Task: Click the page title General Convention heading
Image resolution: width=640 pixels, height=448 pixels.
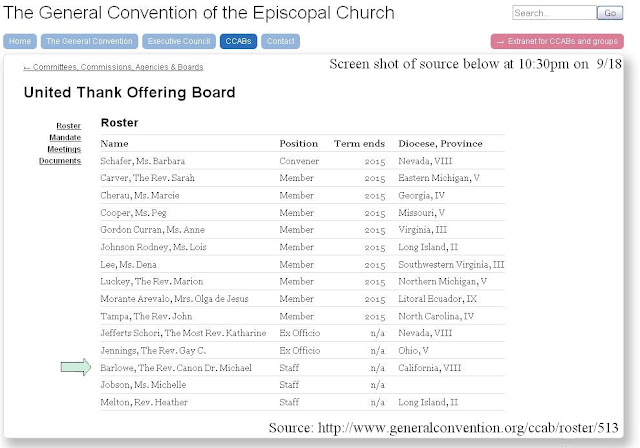Action: click(x=199, y=13)
